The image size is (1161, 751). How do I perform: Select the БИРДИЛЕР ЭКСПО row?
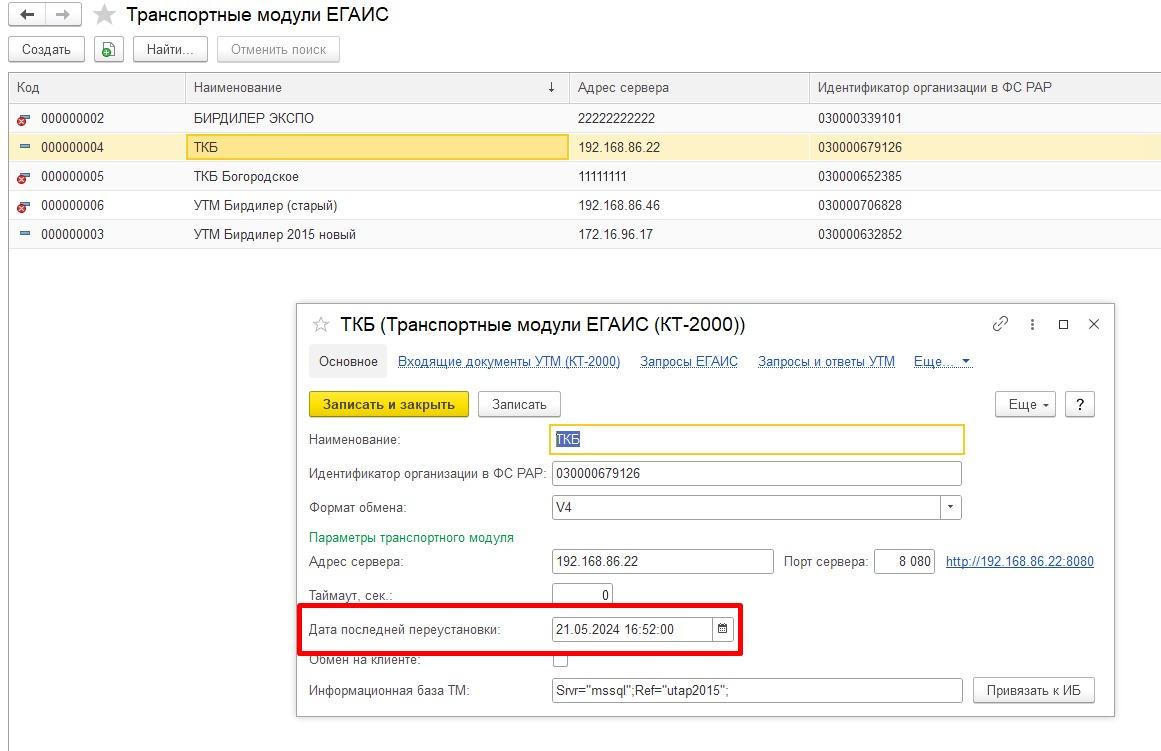click(x=585, y=119)
